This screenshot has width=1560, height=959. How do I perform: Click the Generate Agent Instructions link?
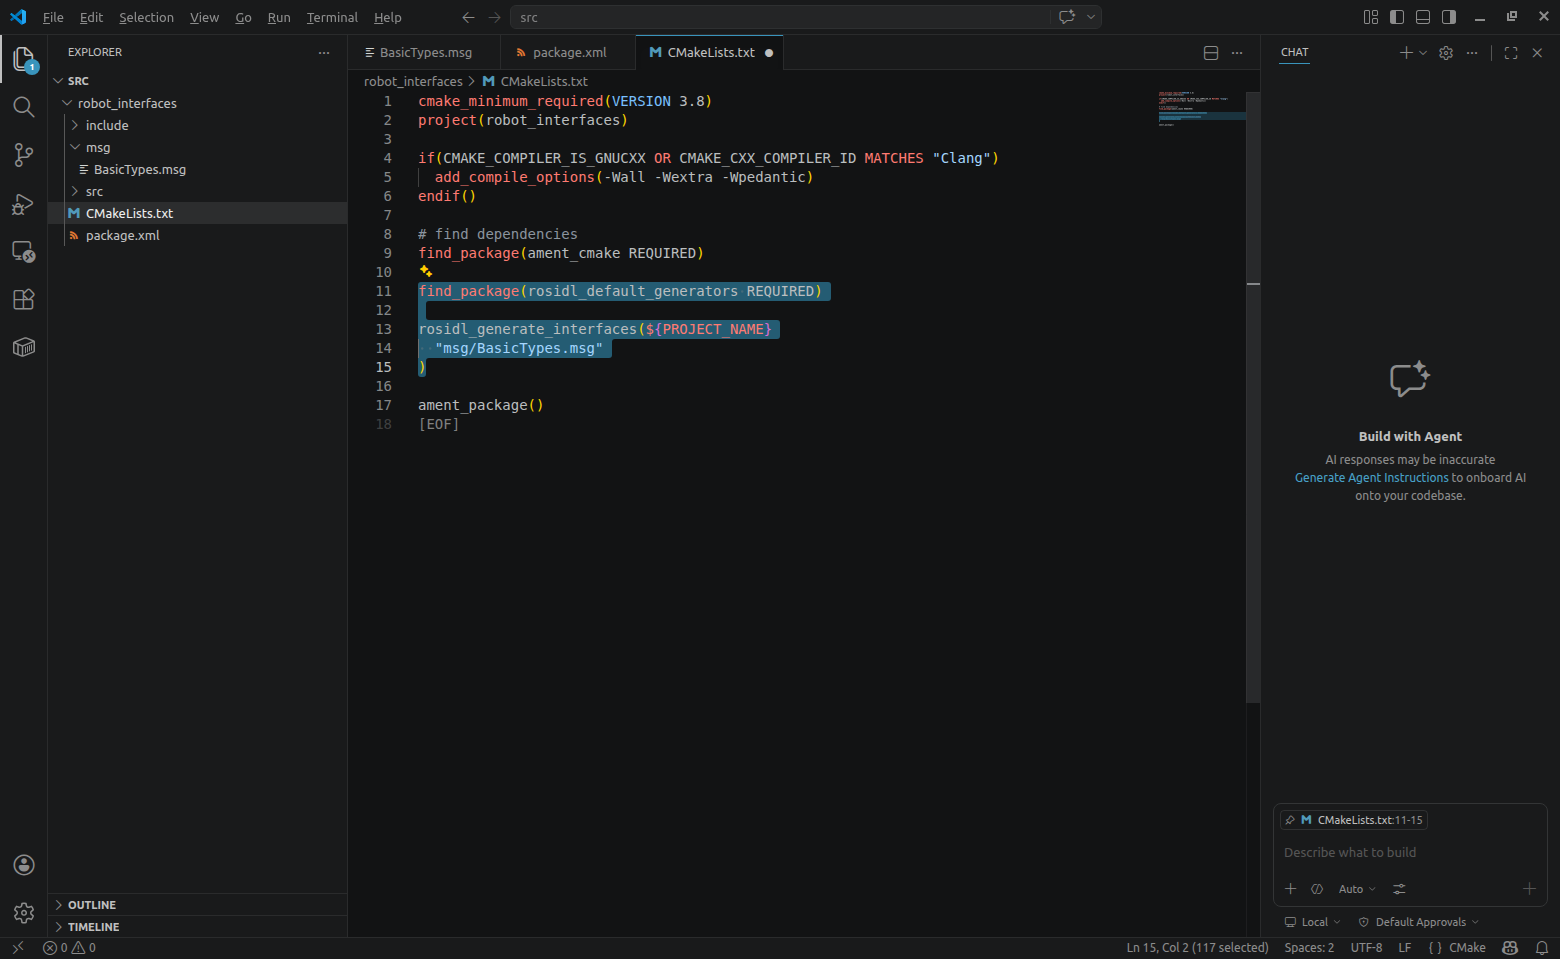1371,478
